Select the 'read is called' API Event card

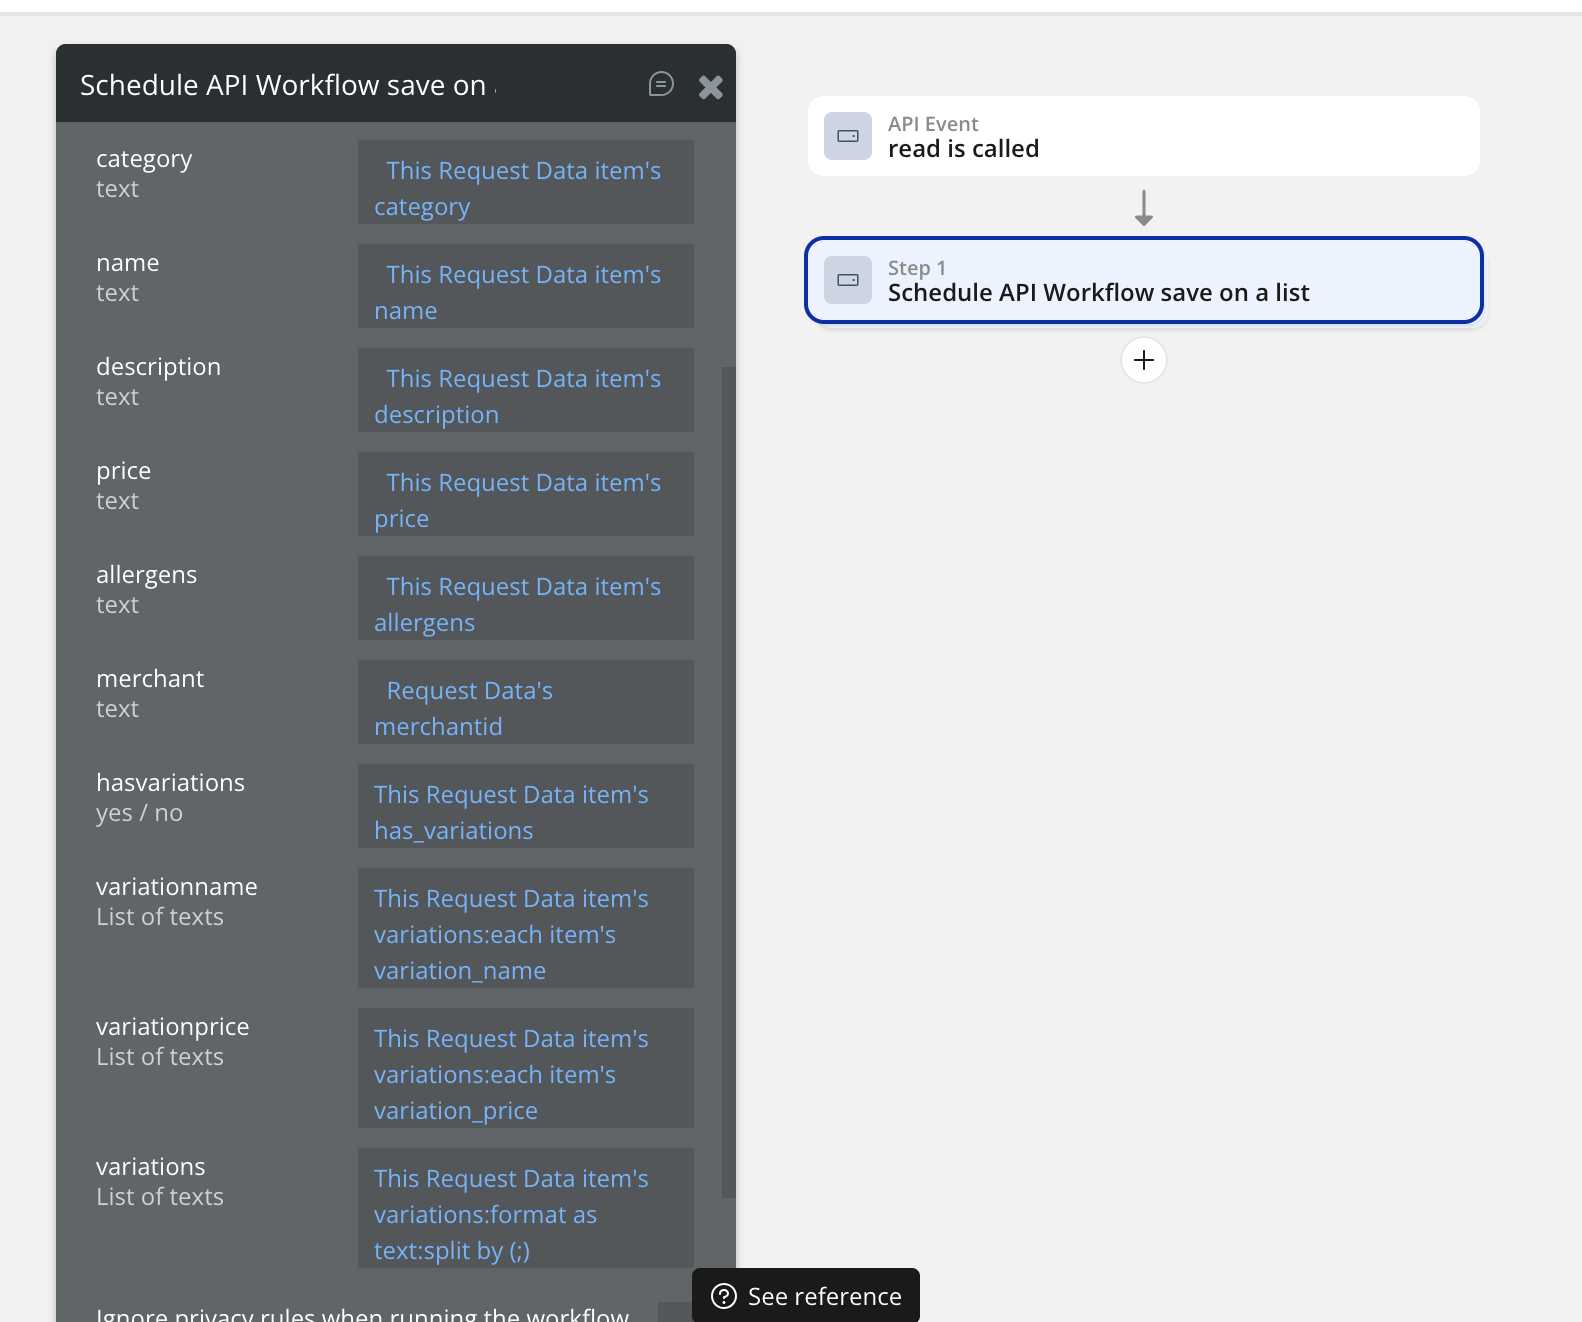pos(1144,136)
